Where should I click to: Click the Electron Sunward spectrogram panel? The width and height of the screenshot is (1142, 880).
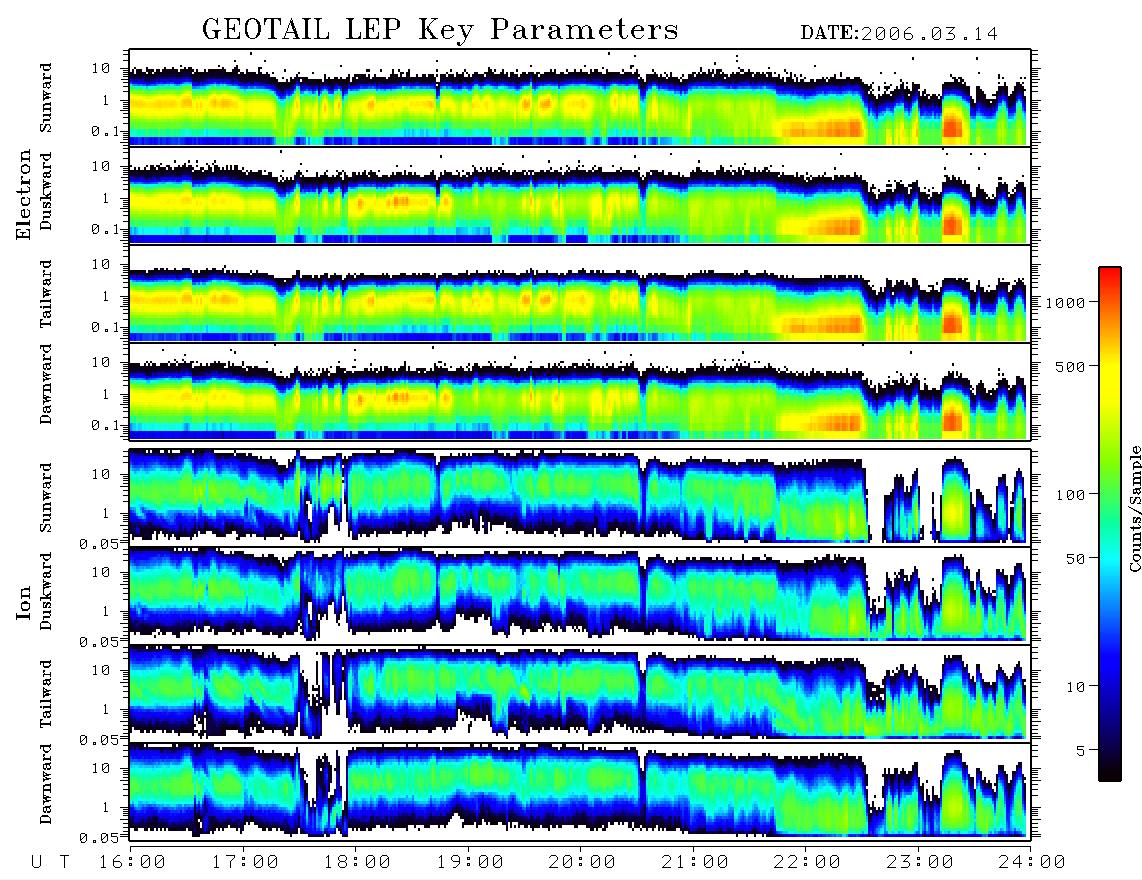tap(580, 97)
